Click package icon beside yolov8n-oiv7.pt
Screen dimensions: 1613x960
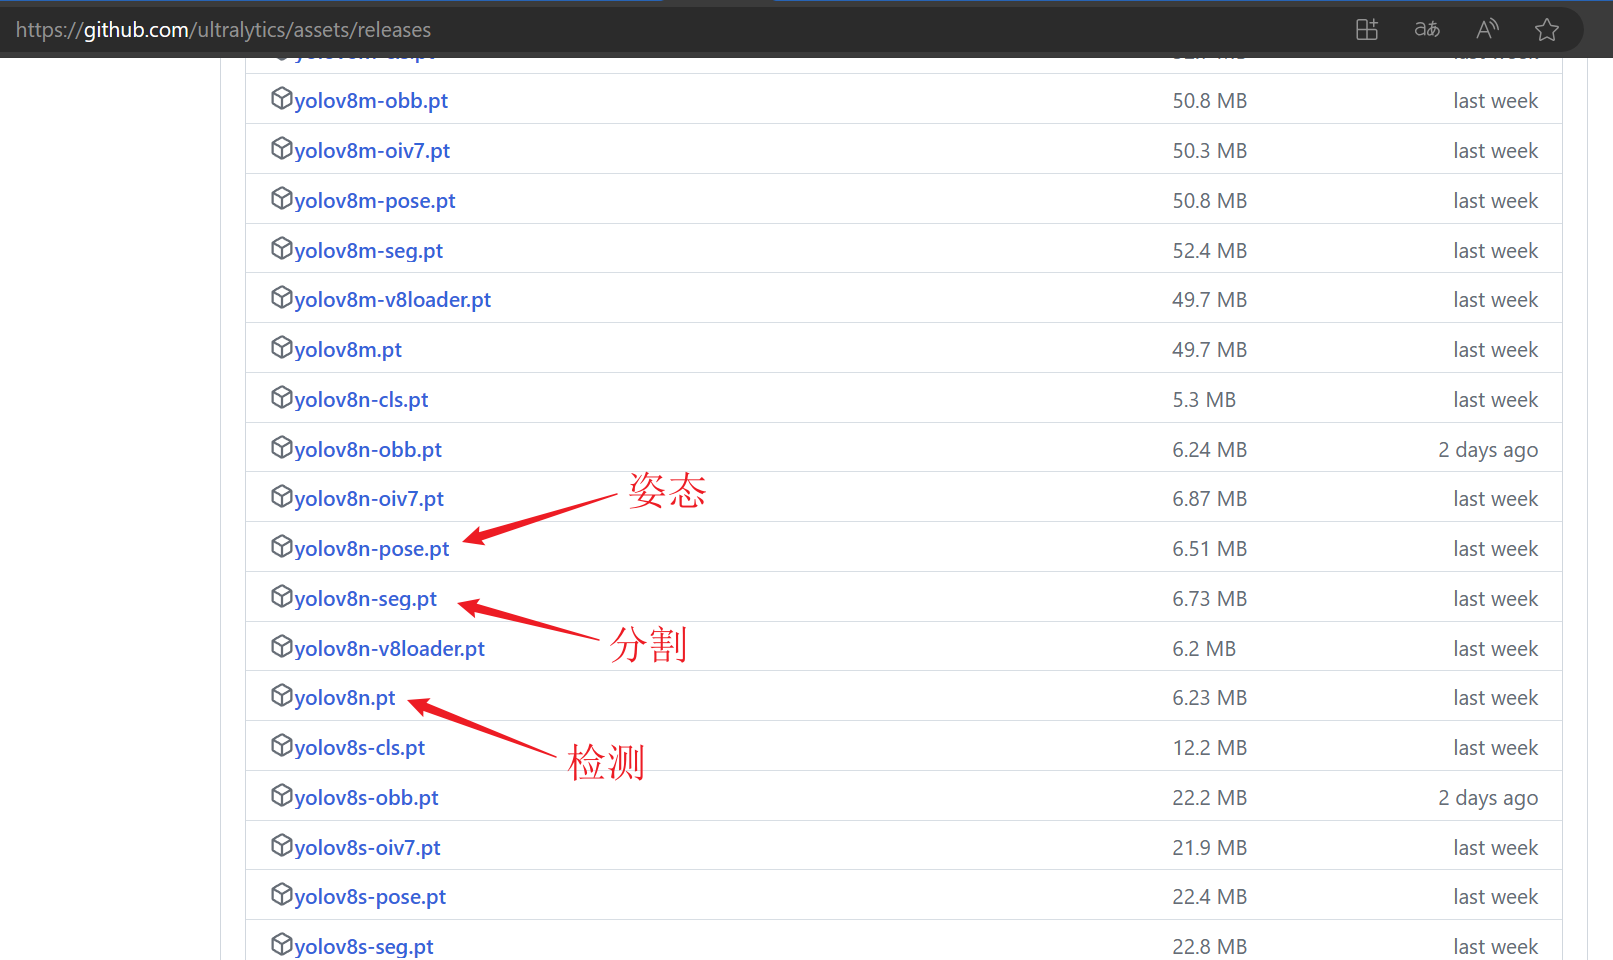(281, 496)
